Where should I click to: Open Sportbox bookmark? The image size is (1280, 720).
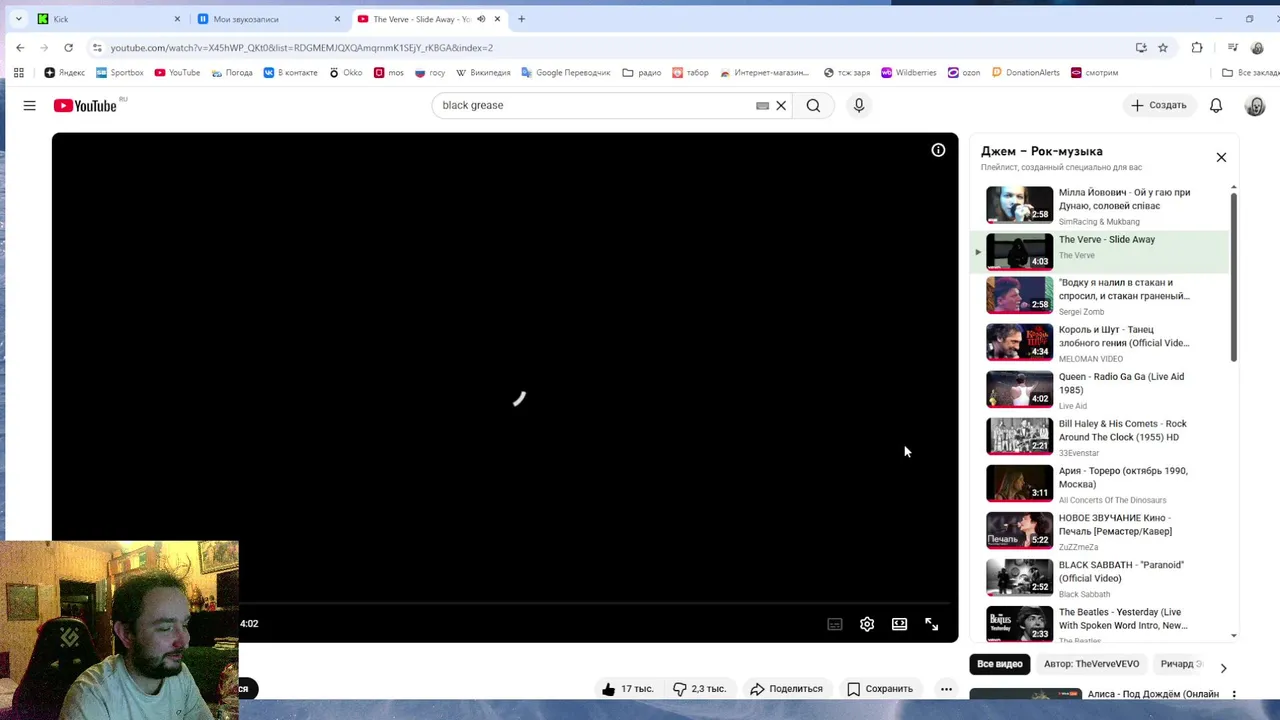click(120, 72)
